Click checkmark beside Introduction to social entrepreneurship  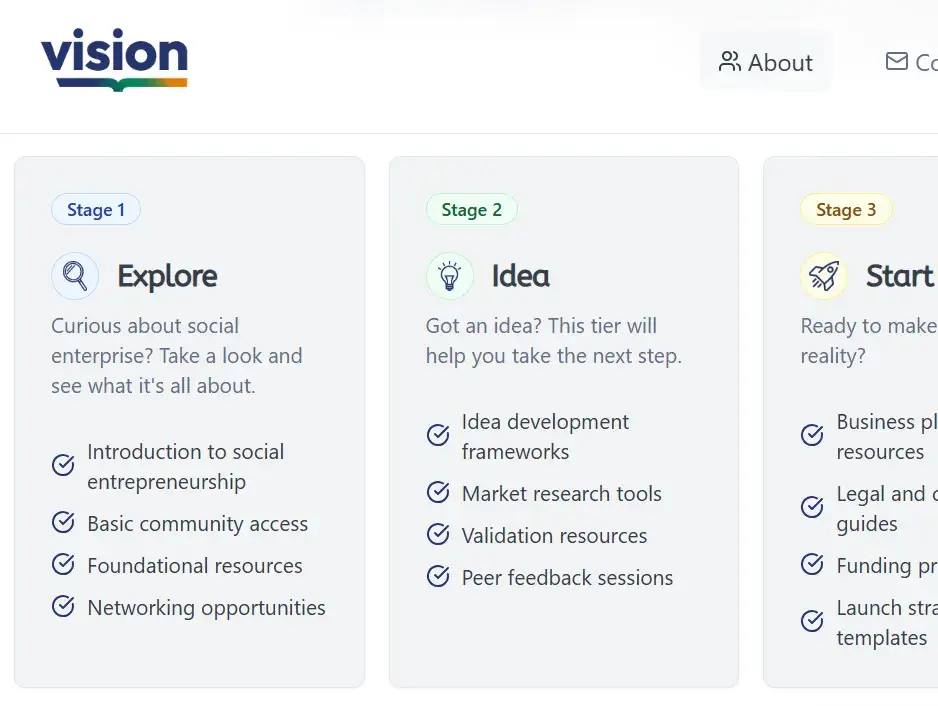click(63, 466)
